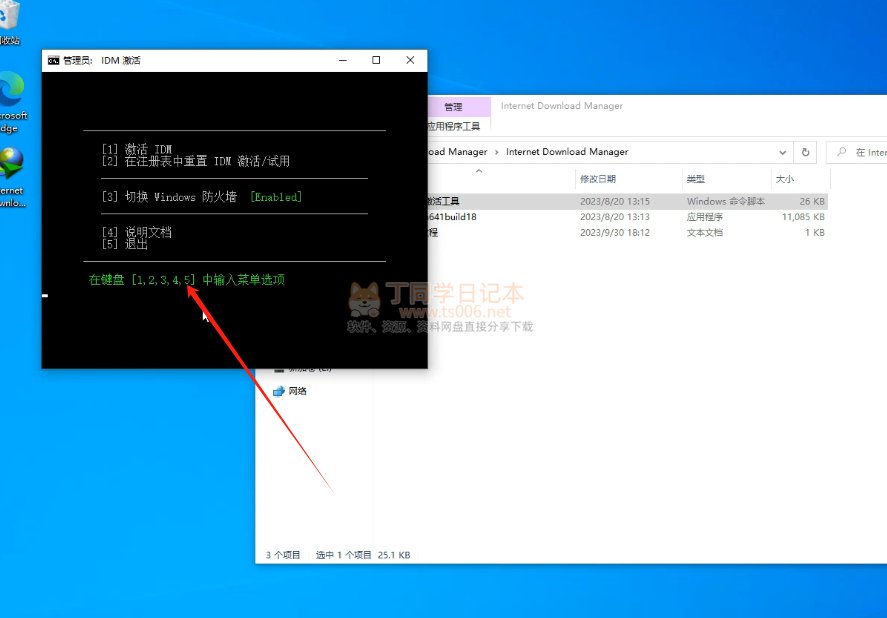The height and width of the screenshot is (618, 887).
Task: Click the 3 个项目 status bar entry
Action: coord(283,555)
